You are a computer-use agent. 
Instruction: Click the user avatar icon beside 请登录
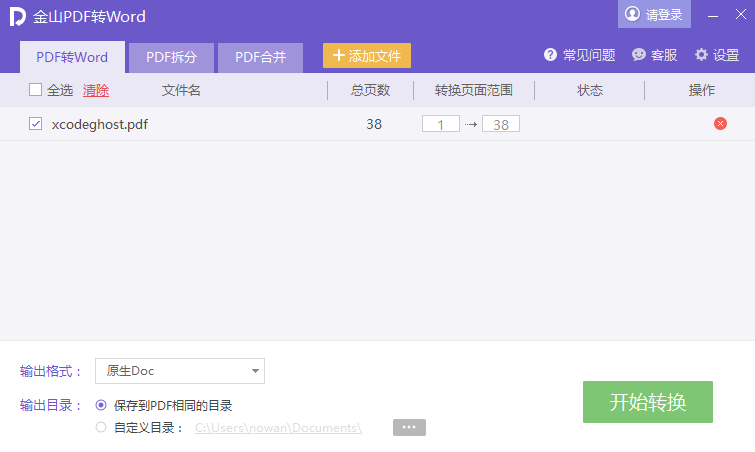click(x=632, y=14)
